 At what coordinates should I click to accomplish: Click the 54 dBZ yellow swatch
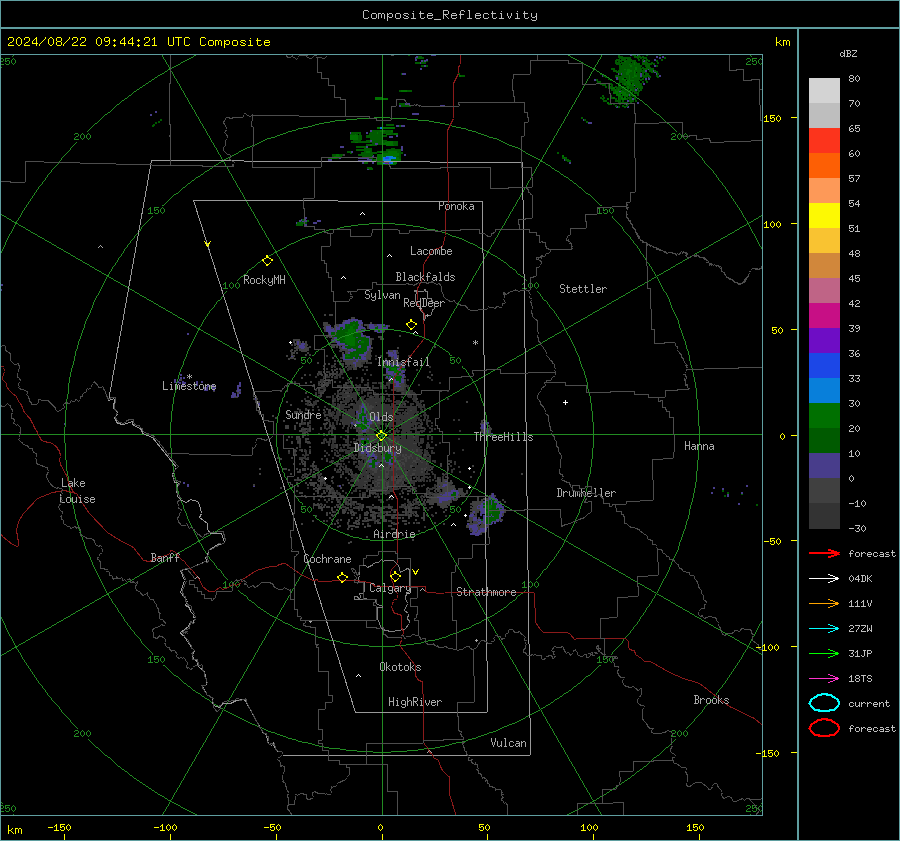tap(824, 215)
